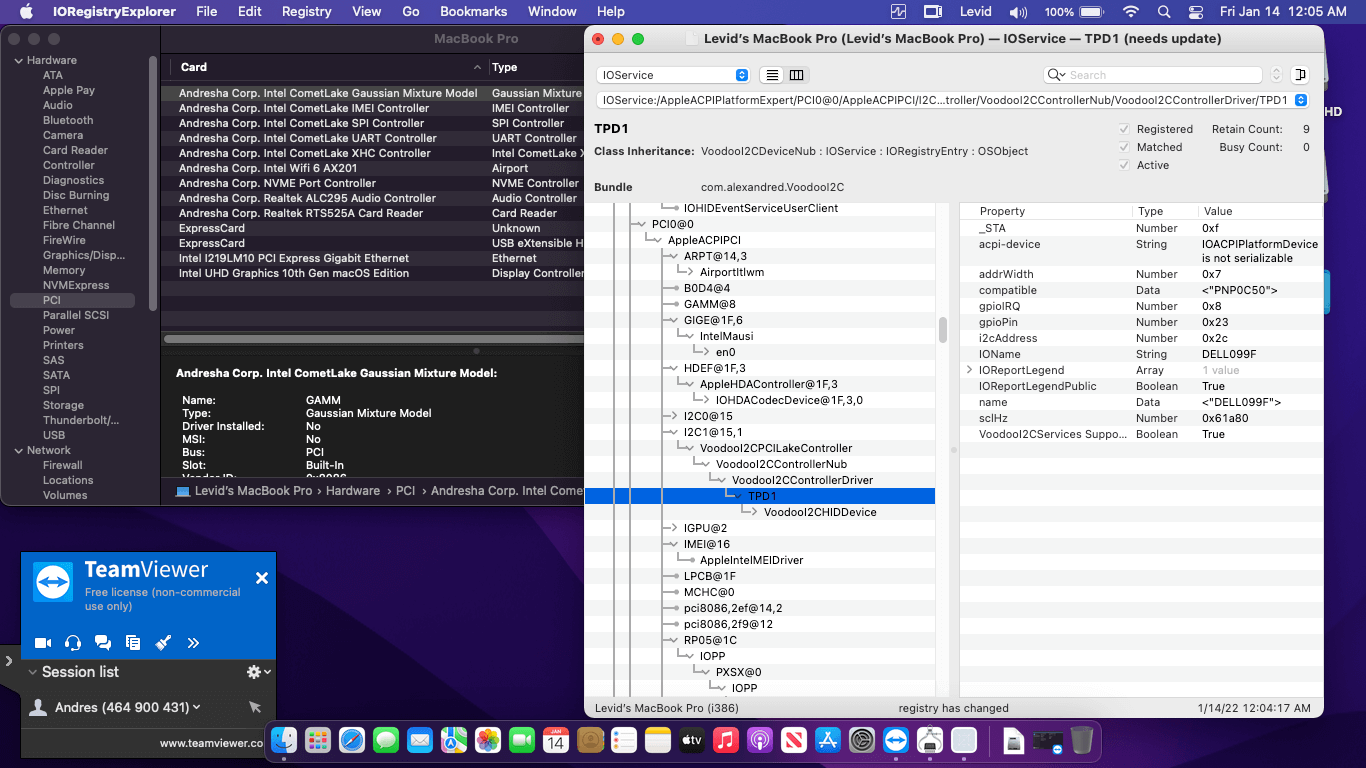Click the registry tree vertical scrollbar

point(943,330)
